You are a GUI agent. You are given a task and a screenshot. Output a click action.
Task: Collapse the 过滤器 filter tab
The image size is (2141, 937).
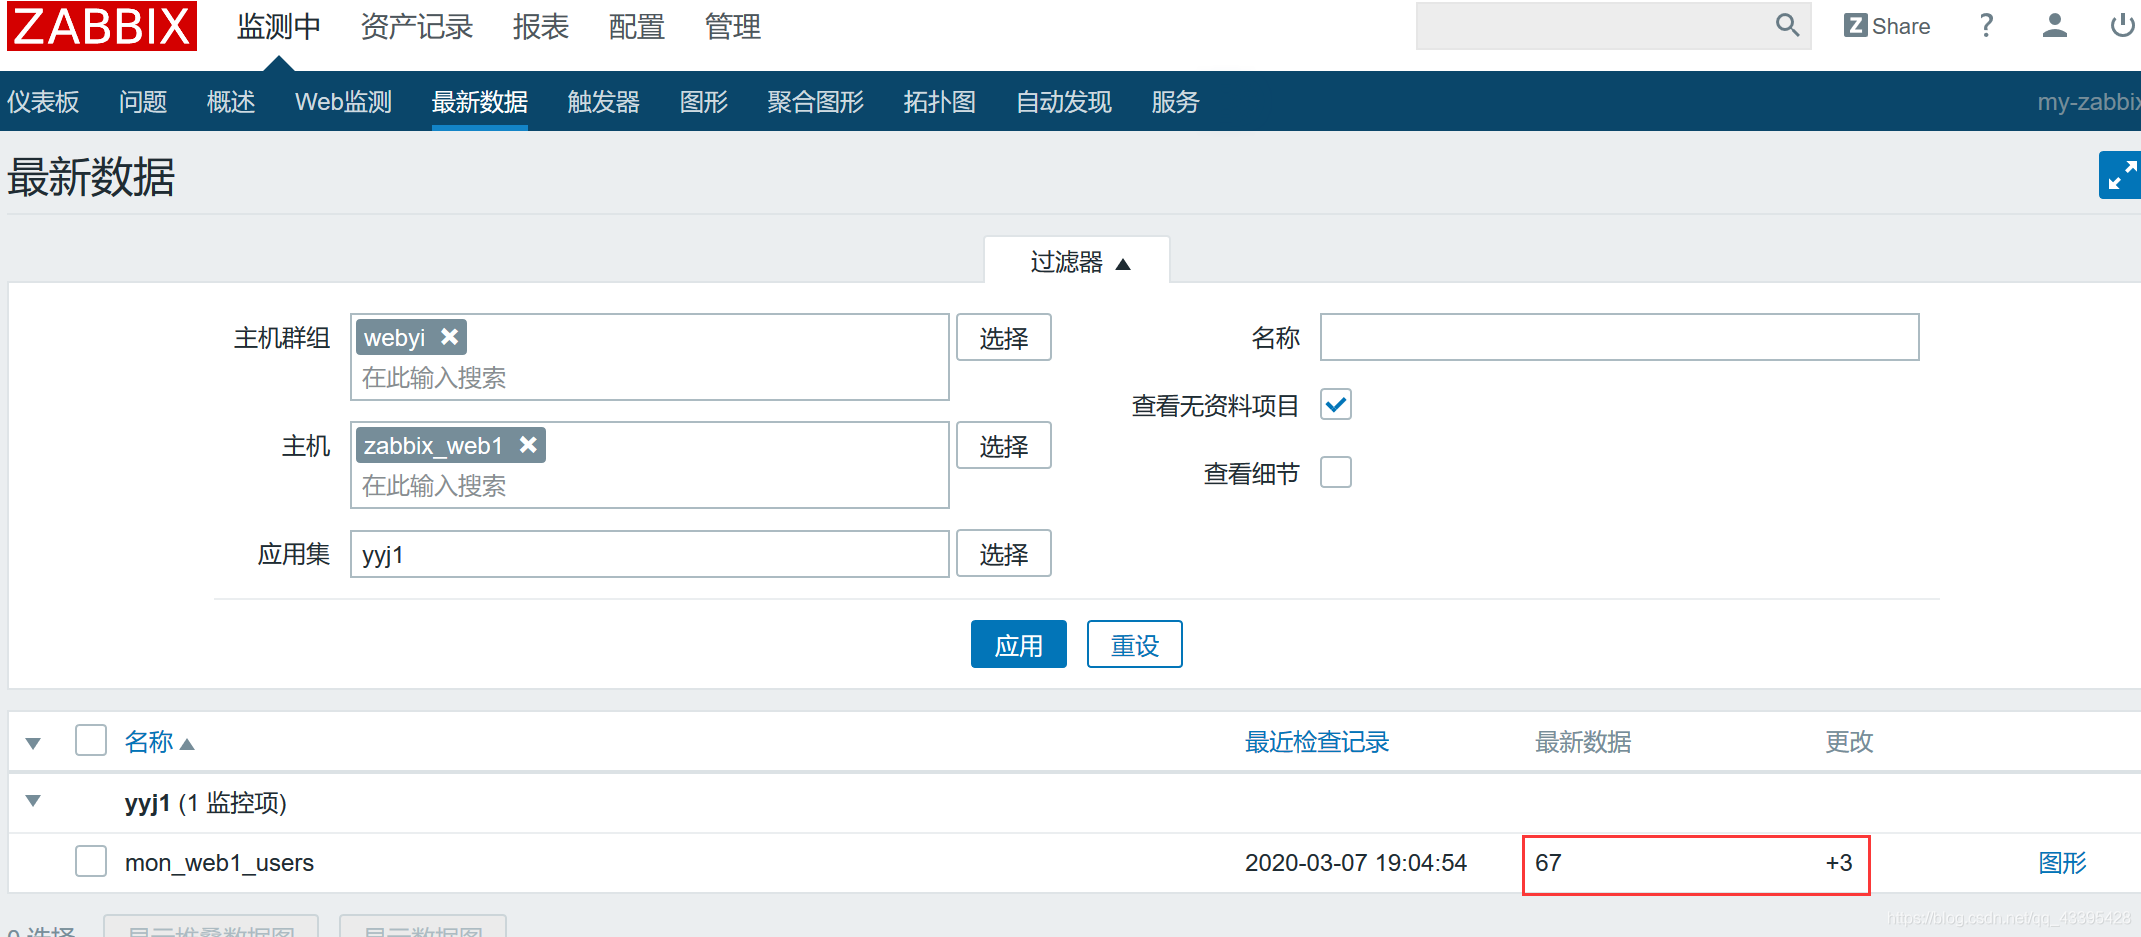[1078, 262]
